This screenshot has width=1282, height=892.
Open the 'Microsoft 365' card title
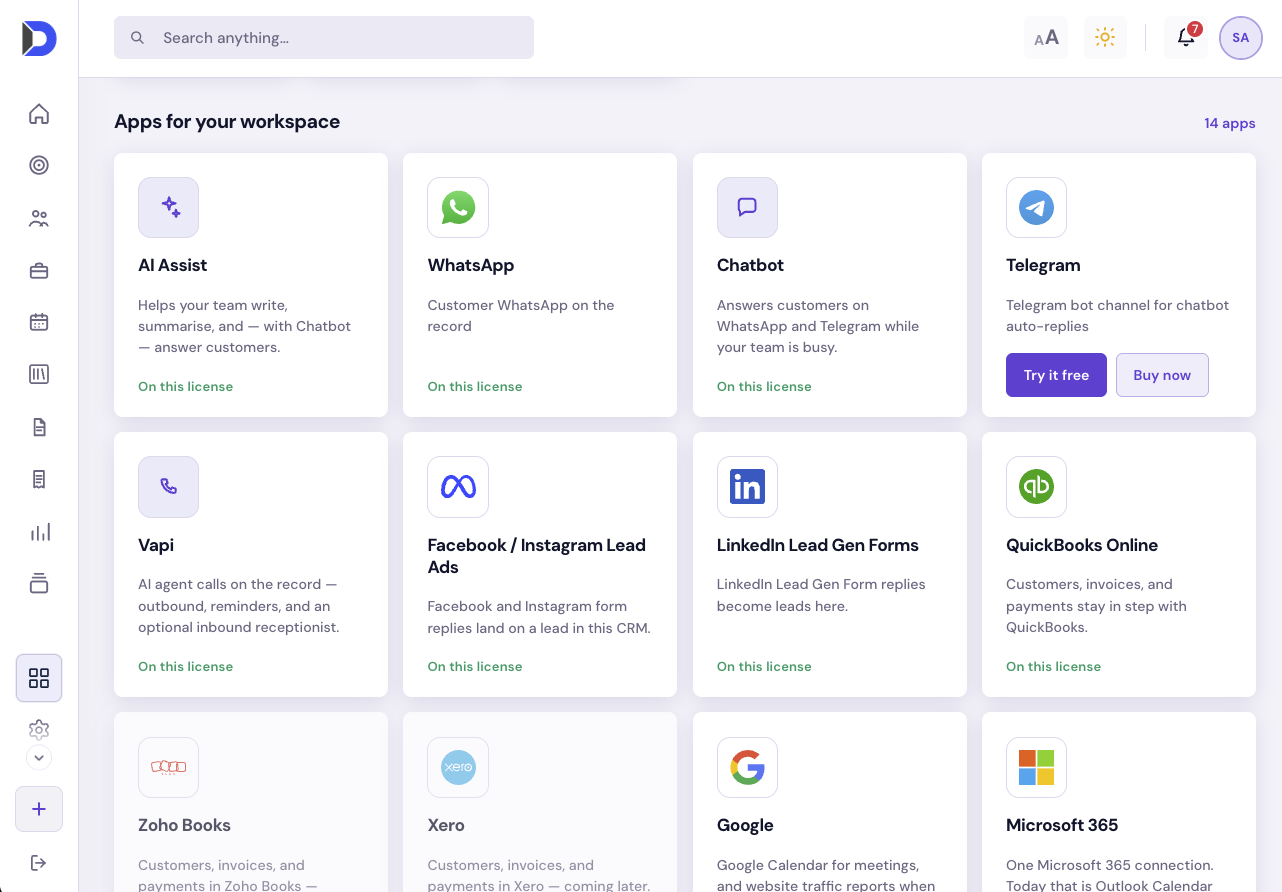point(1062,825)
